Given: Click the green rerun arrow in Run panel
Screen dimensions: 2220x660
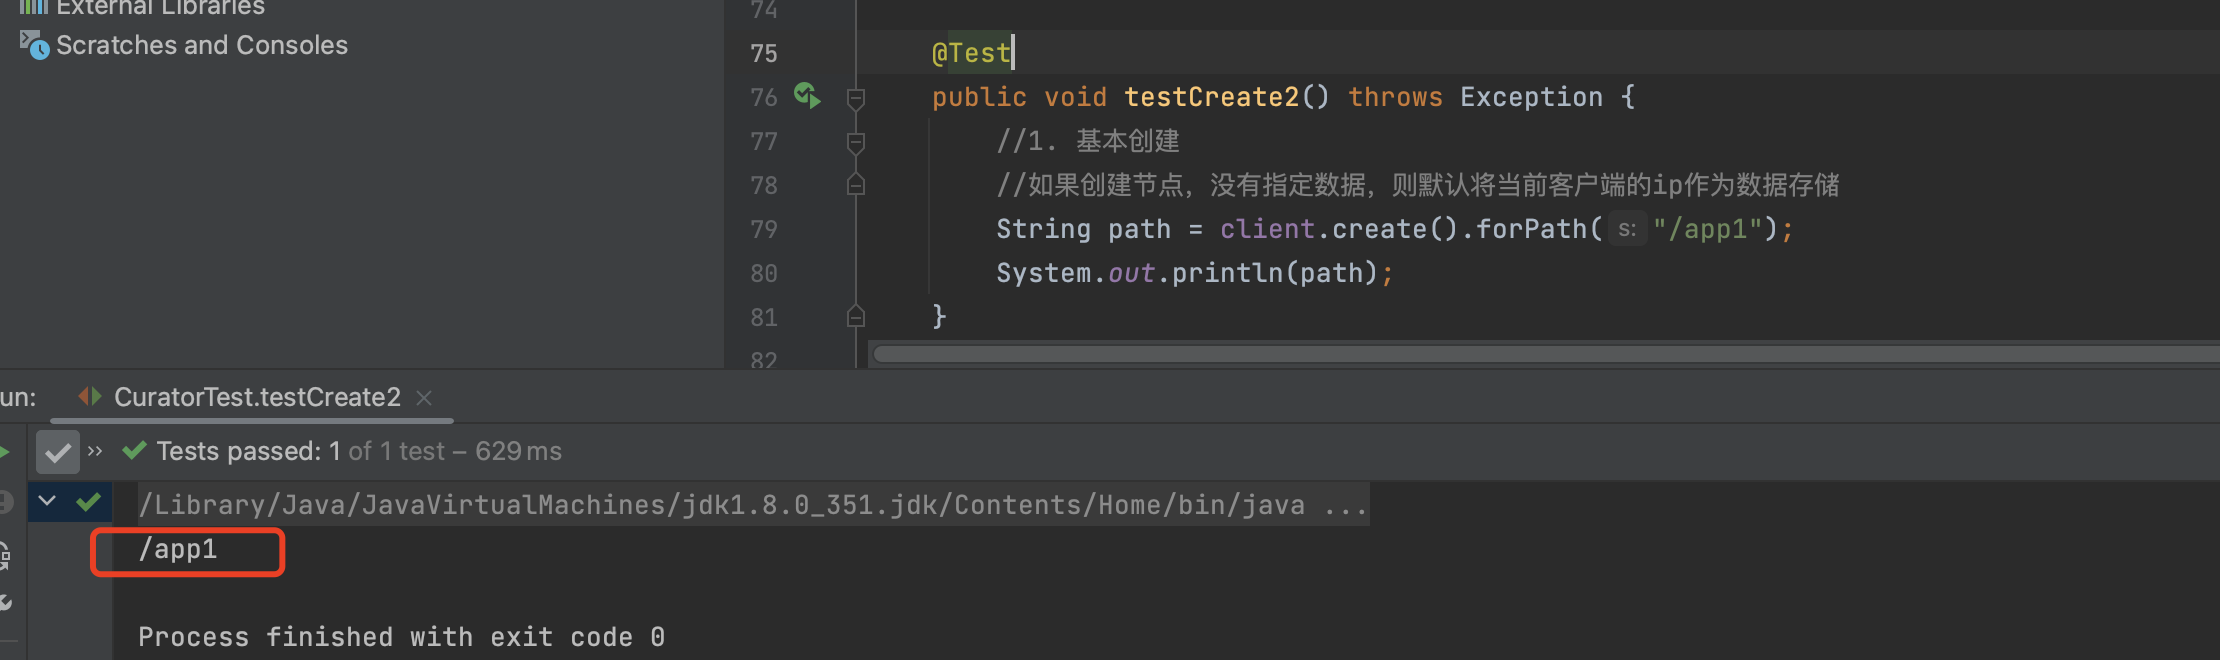Looking at the screenshot, I should tap(5, 452).
